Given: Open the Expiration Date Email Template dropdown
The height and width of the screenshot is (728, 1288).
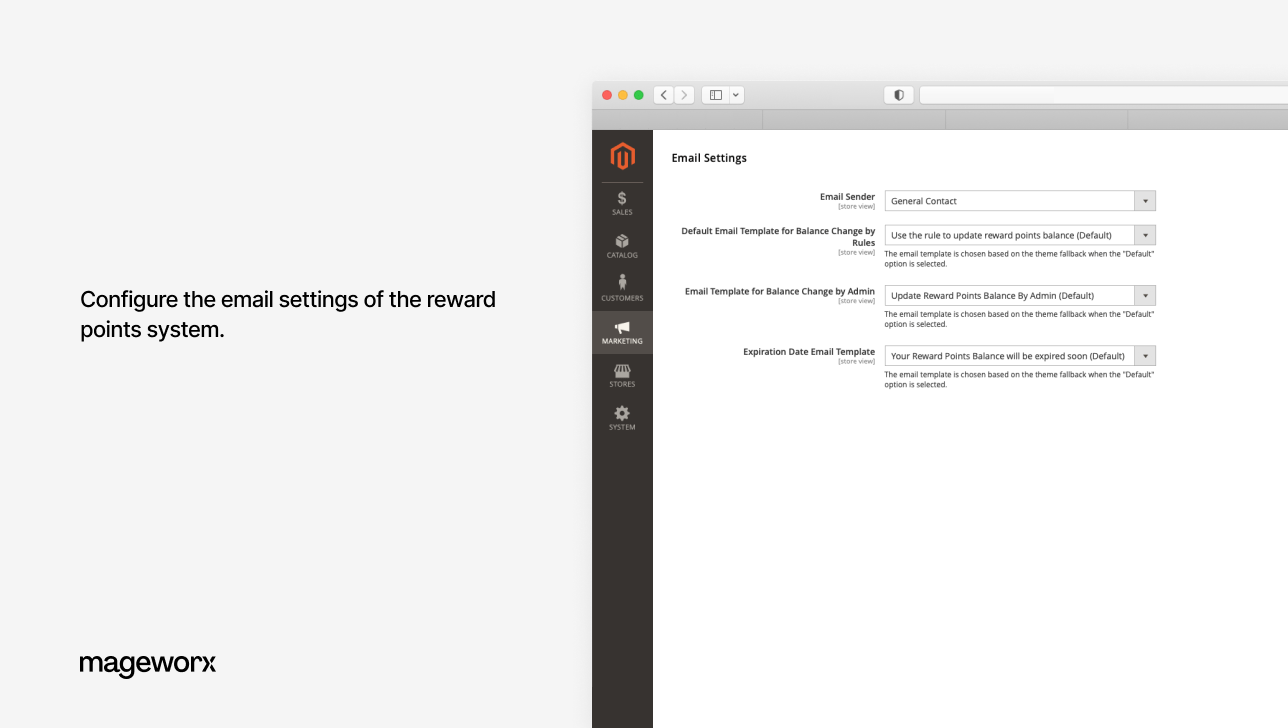Looking at the screenshot, I should pos(1144,355).
